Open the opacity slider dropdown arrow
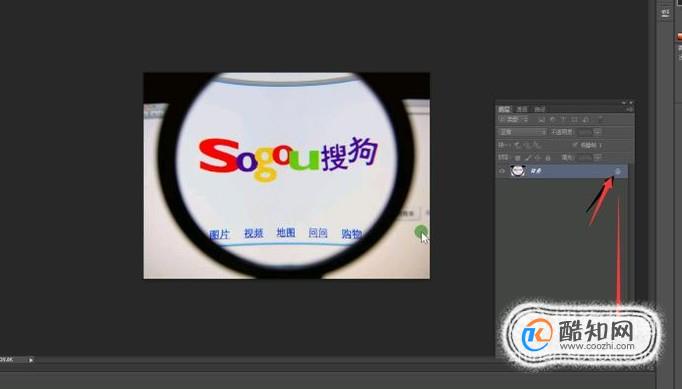This screenshot has height=389, width=682. coord(598,132)
